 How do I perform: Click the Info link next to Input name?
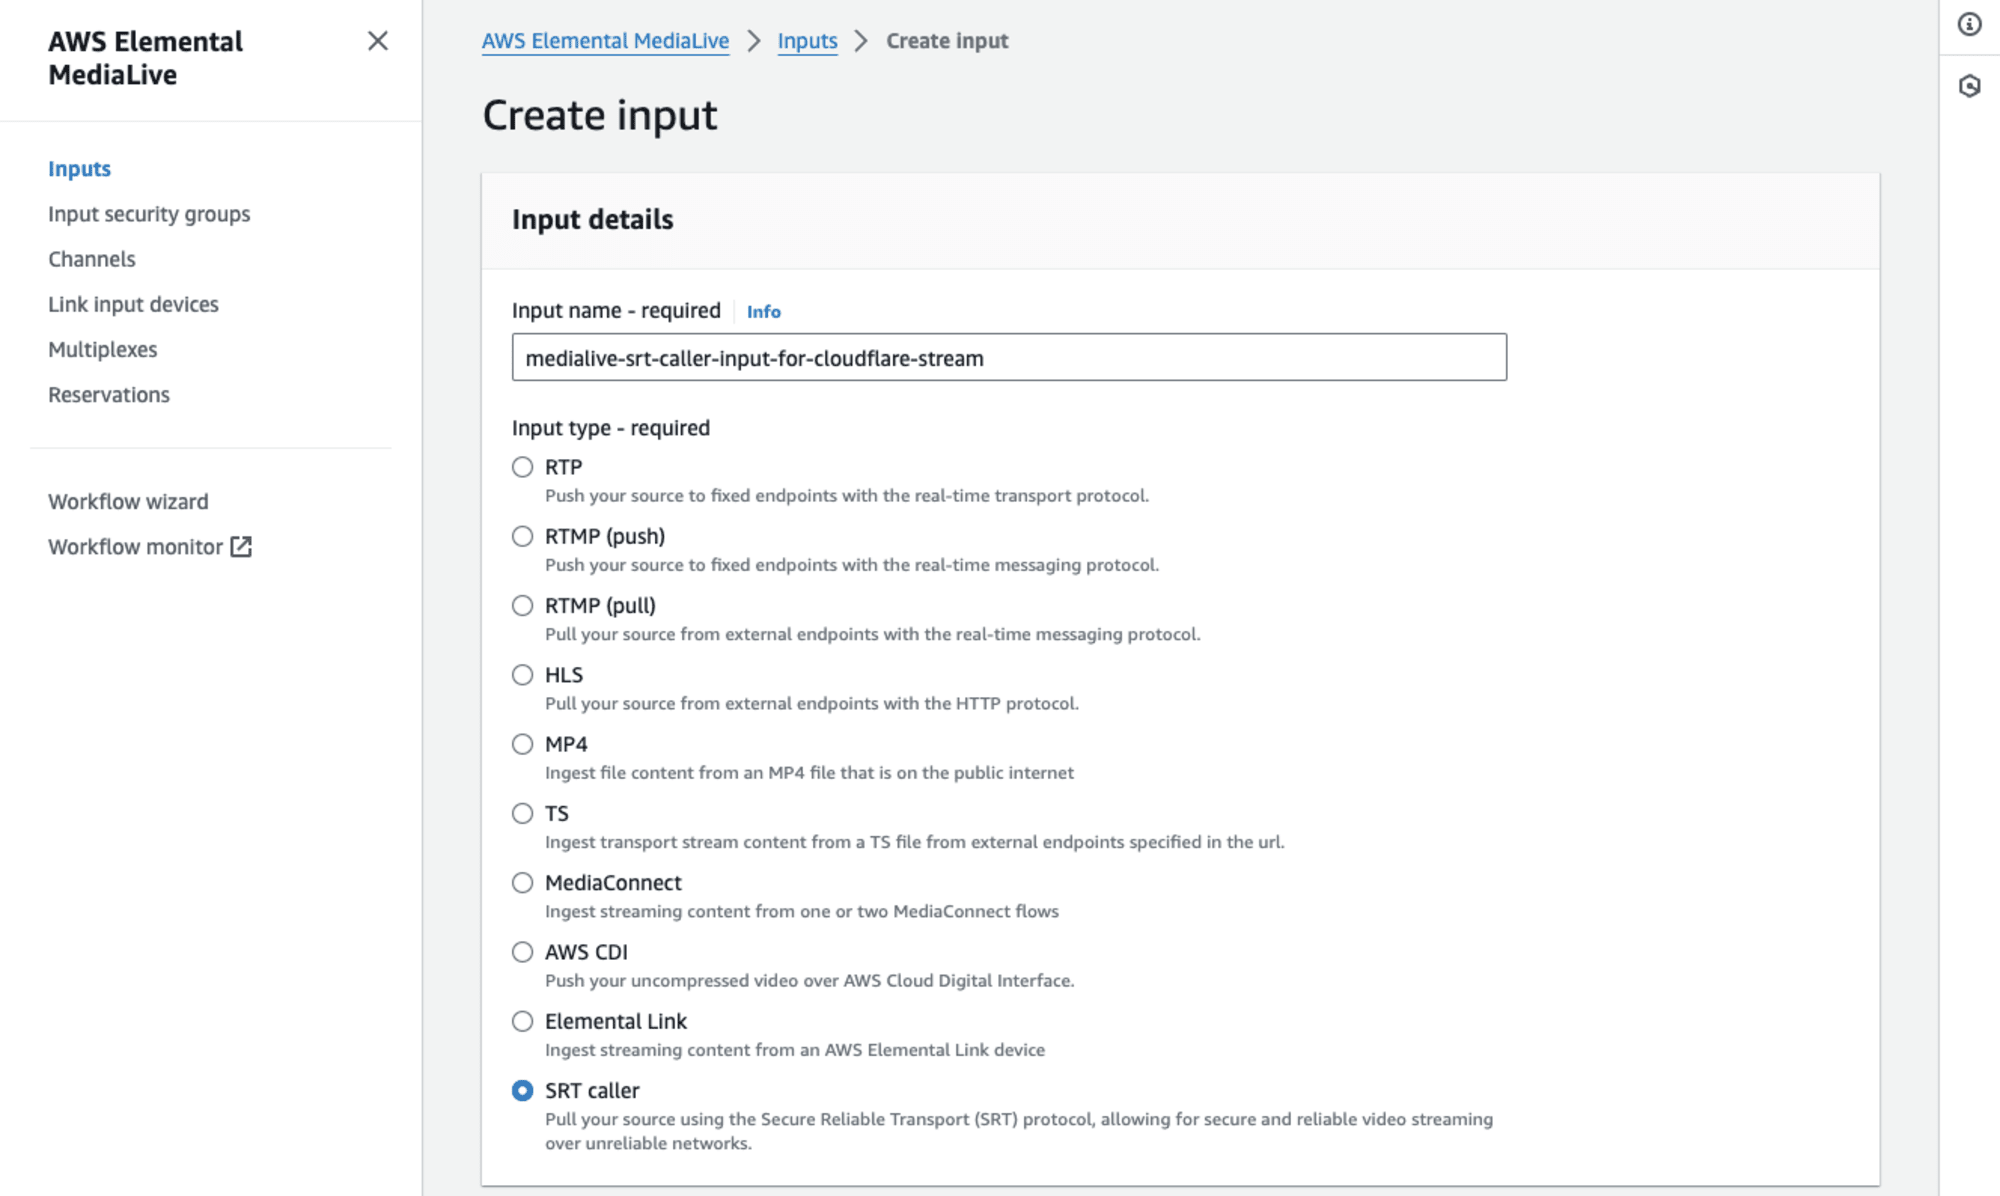point(763,309)
